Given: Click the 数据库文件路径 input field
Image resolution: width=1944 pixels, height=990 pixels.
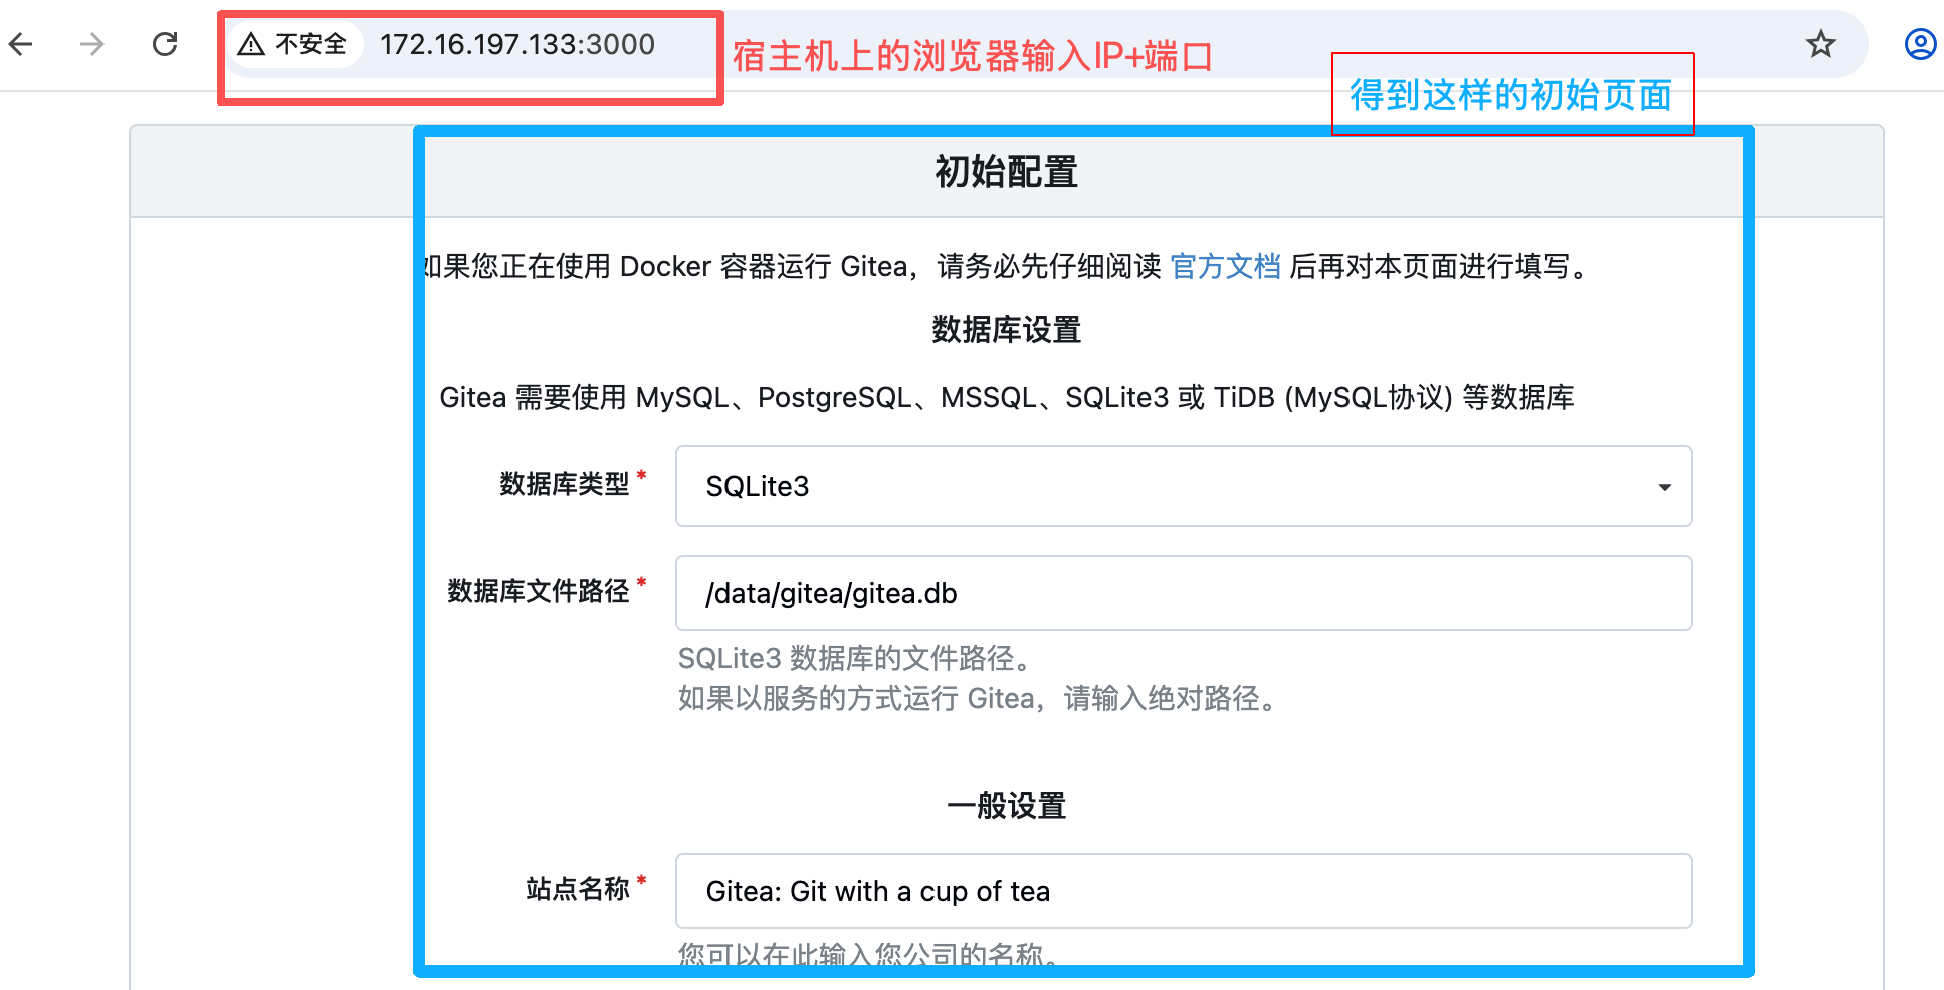Looking at the screenshot, I should coord(1183,593).
